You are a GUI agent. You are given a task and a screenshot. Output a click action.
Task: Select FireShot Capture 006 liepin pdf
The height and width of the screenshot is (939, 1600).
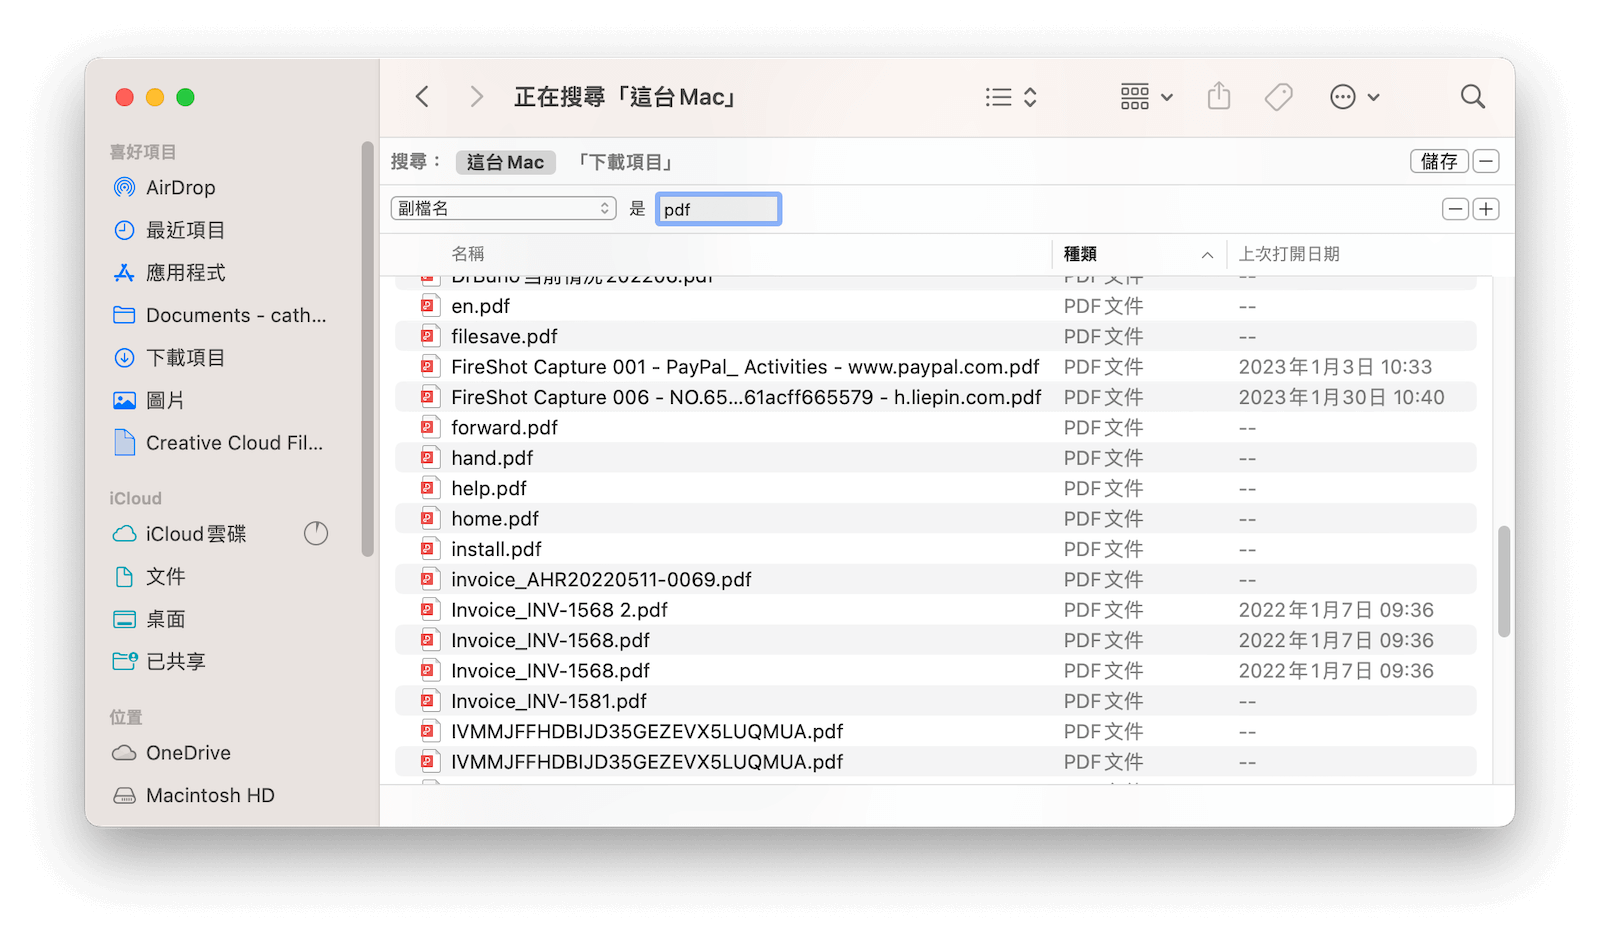(x=935, y=397)
